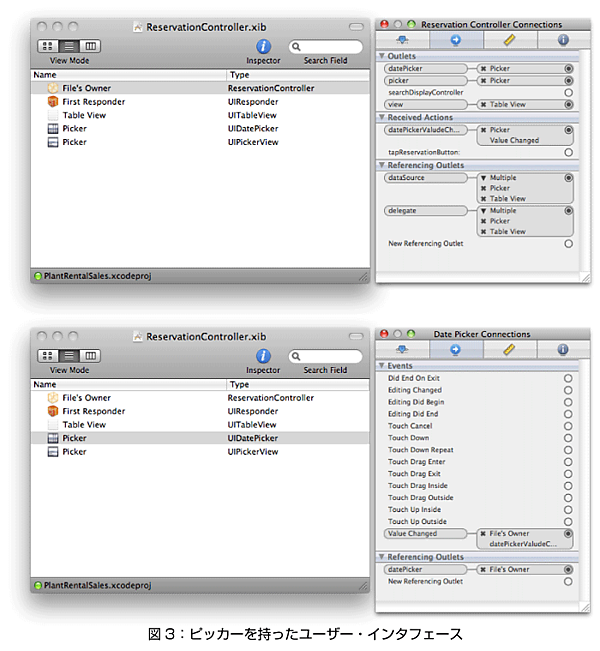600x651 pixels.
Task: Select File's Owner row in bottom xib window
Action: 200,398
